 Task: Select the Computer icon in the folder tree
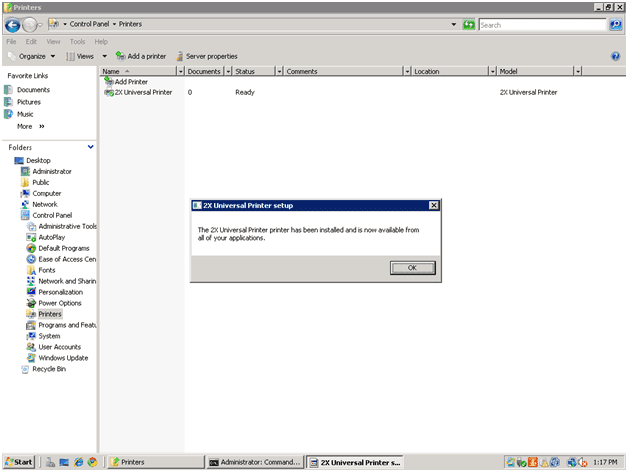(25, 193)
